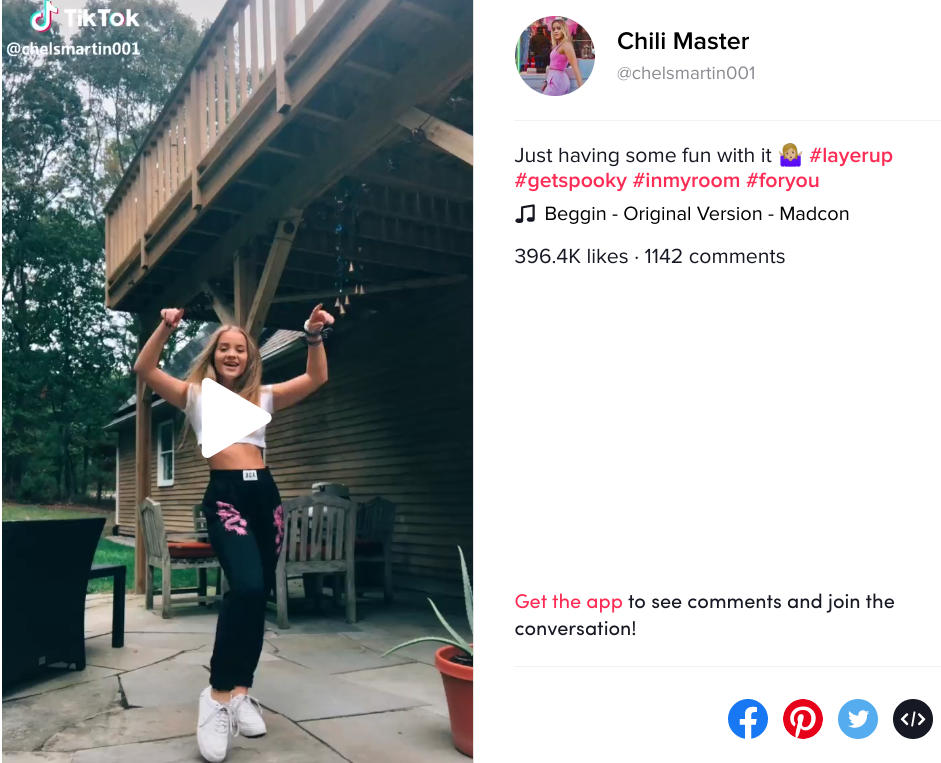Share the video on Twitter
This screenshot has width=941, height=763.
coord(858,719)
